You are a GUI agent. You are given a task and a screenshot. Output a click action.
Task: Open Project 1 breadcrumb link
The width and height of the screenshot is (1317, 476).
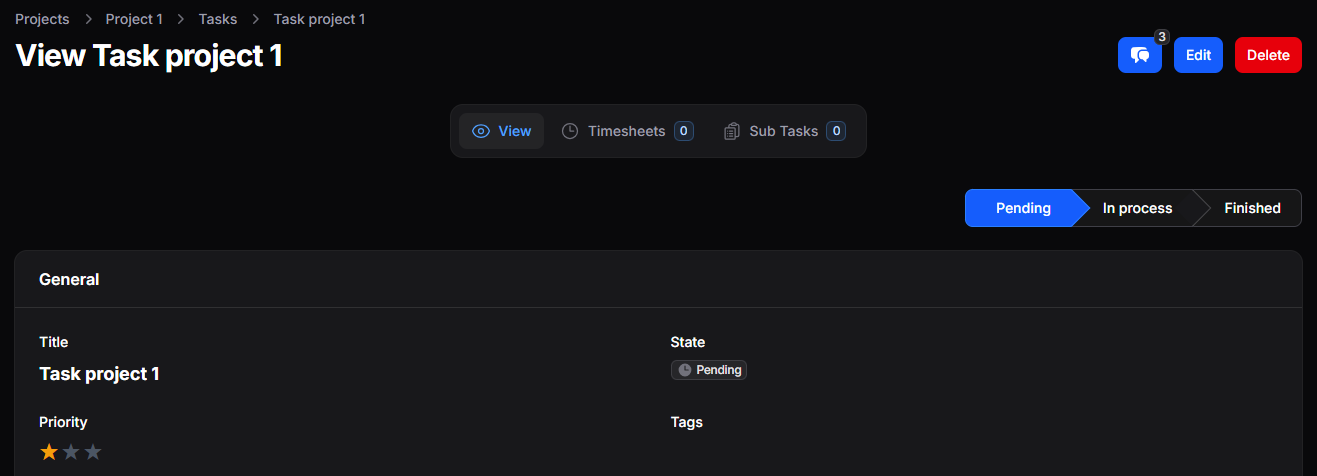[x=134, y=19]
